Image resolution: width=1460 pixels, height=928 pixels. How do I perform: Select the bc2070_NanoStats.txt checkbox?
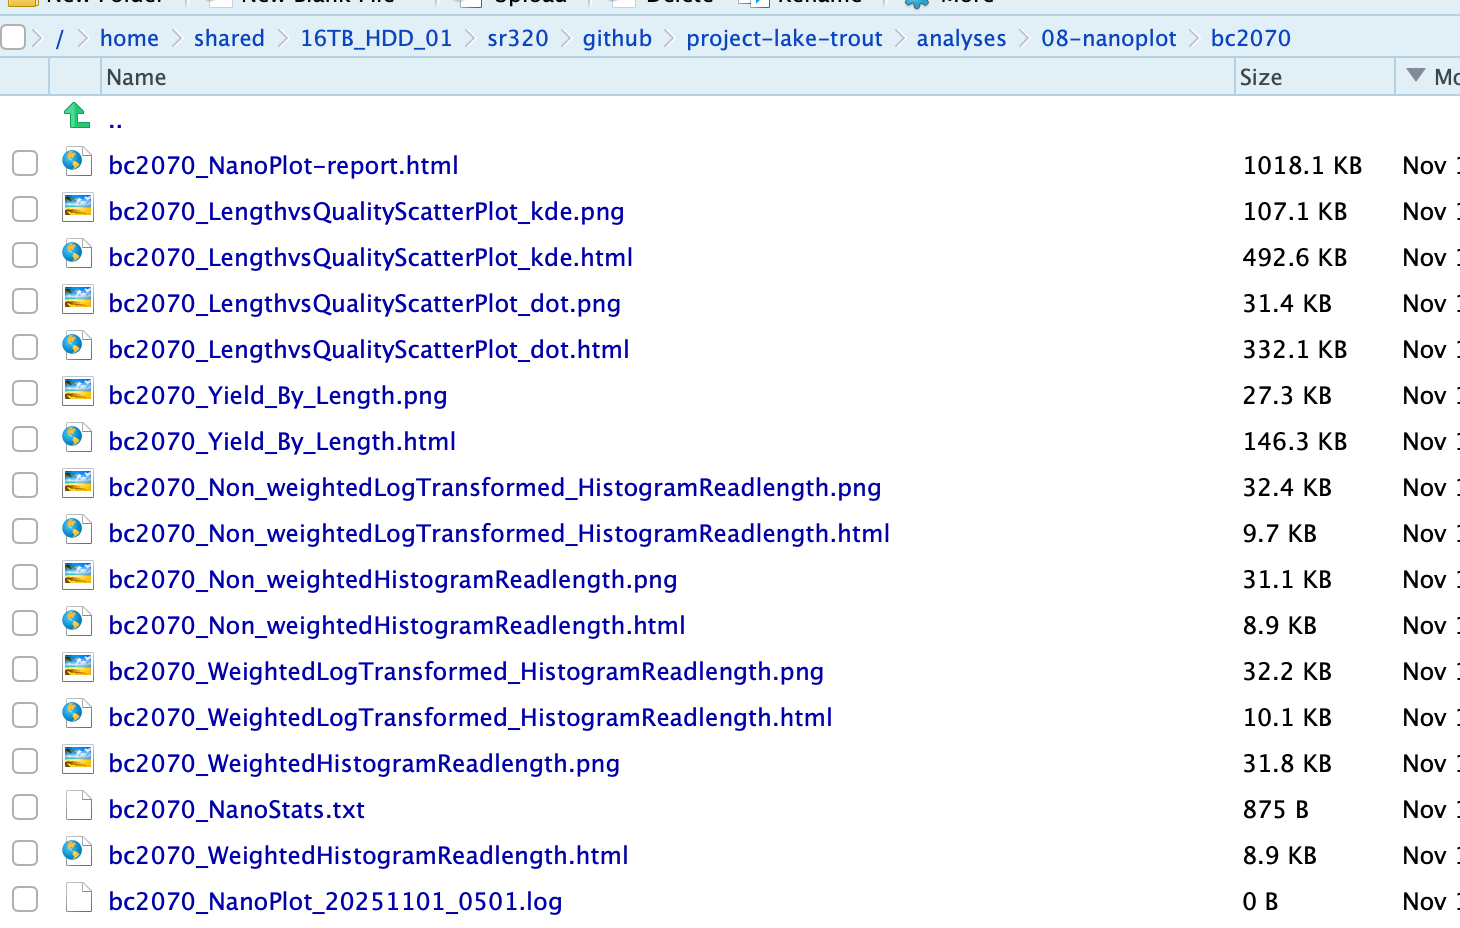25,807
